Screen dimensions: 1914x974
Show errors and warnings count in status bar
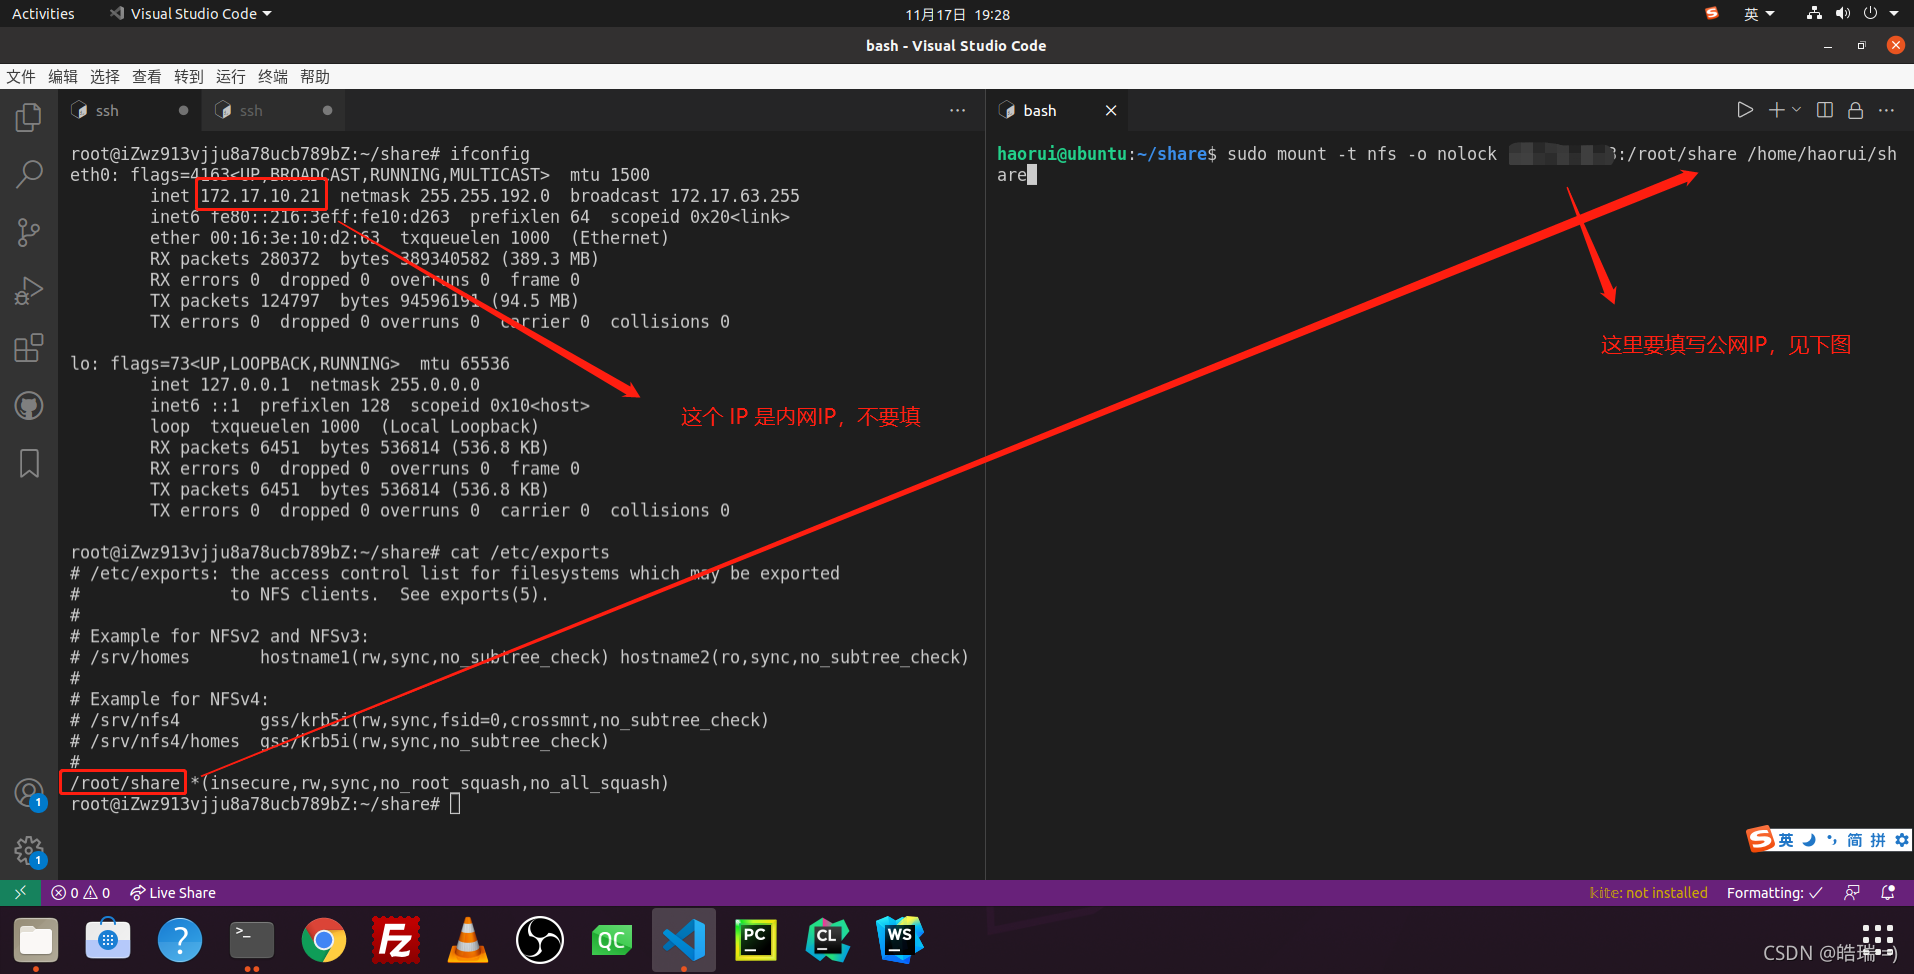[x=81, y=893]
